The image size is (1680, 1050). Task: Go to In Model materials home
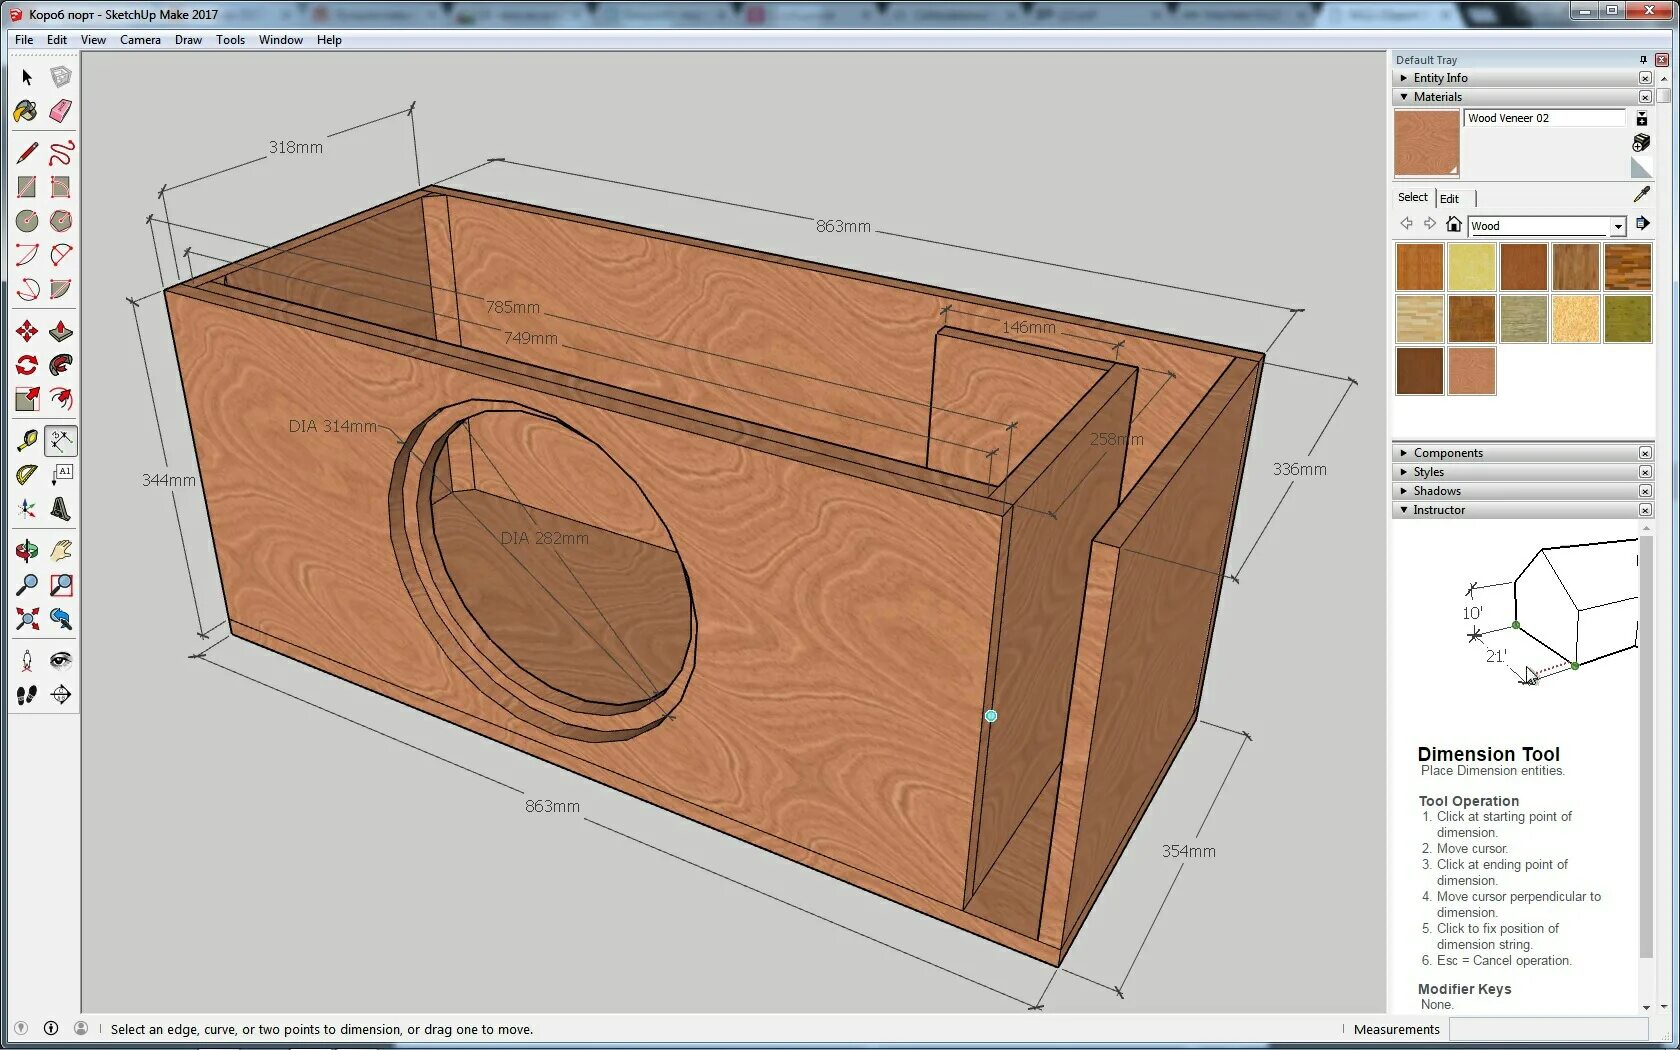click(x=1454, y=224)
